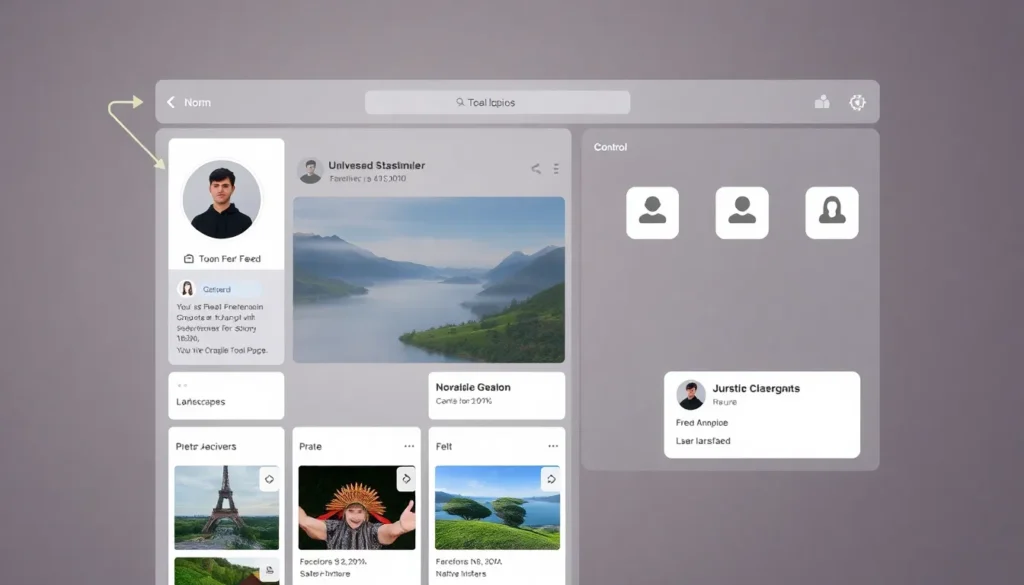
Task: Open the Noraide Gealon card
Action: coord(496,394)
